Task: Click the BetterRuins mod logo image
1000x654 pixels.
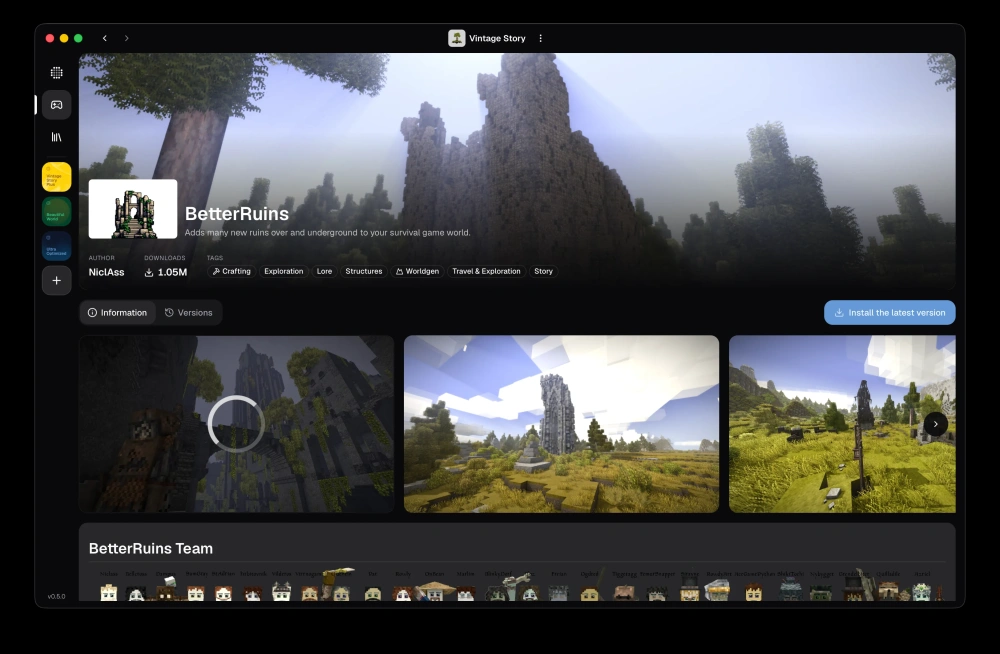Action: pos(133,209)
